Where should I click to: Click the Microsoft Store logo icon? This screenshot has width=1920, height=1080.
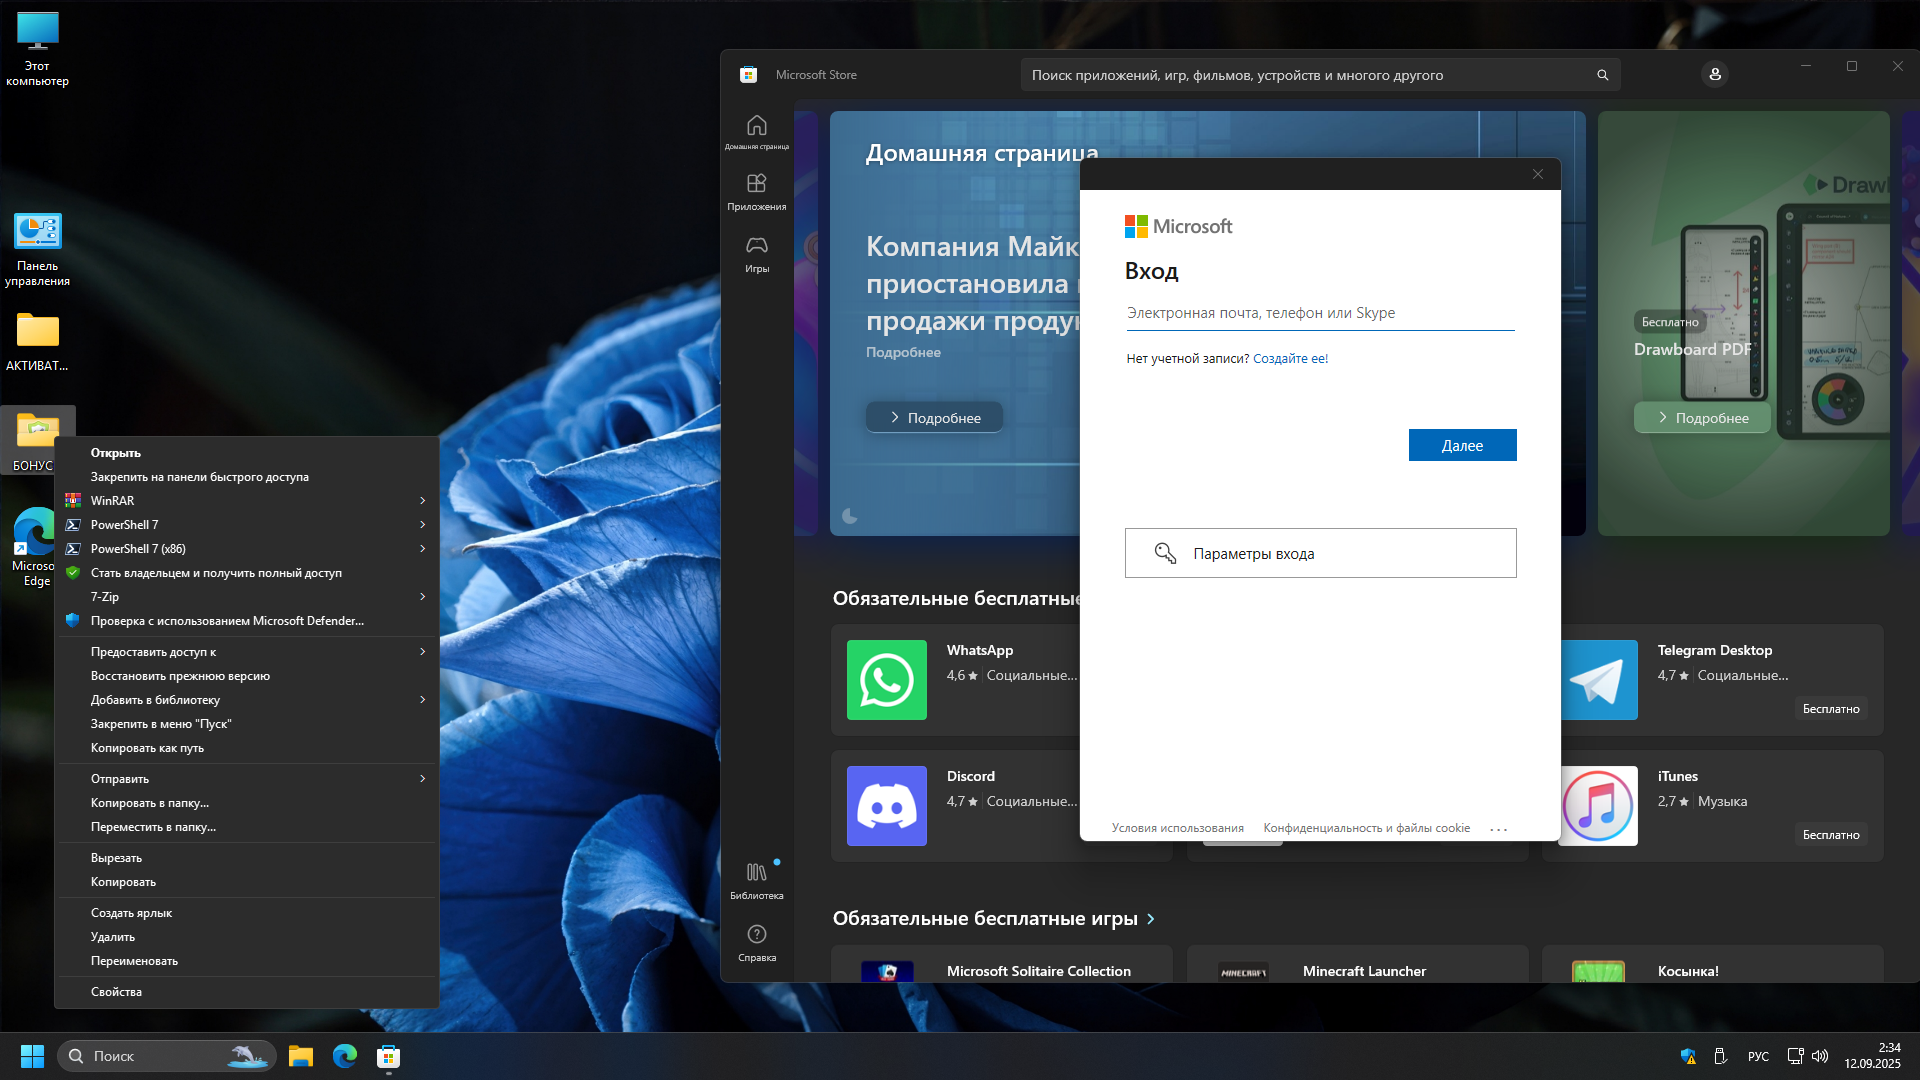(x=748, y=75)
